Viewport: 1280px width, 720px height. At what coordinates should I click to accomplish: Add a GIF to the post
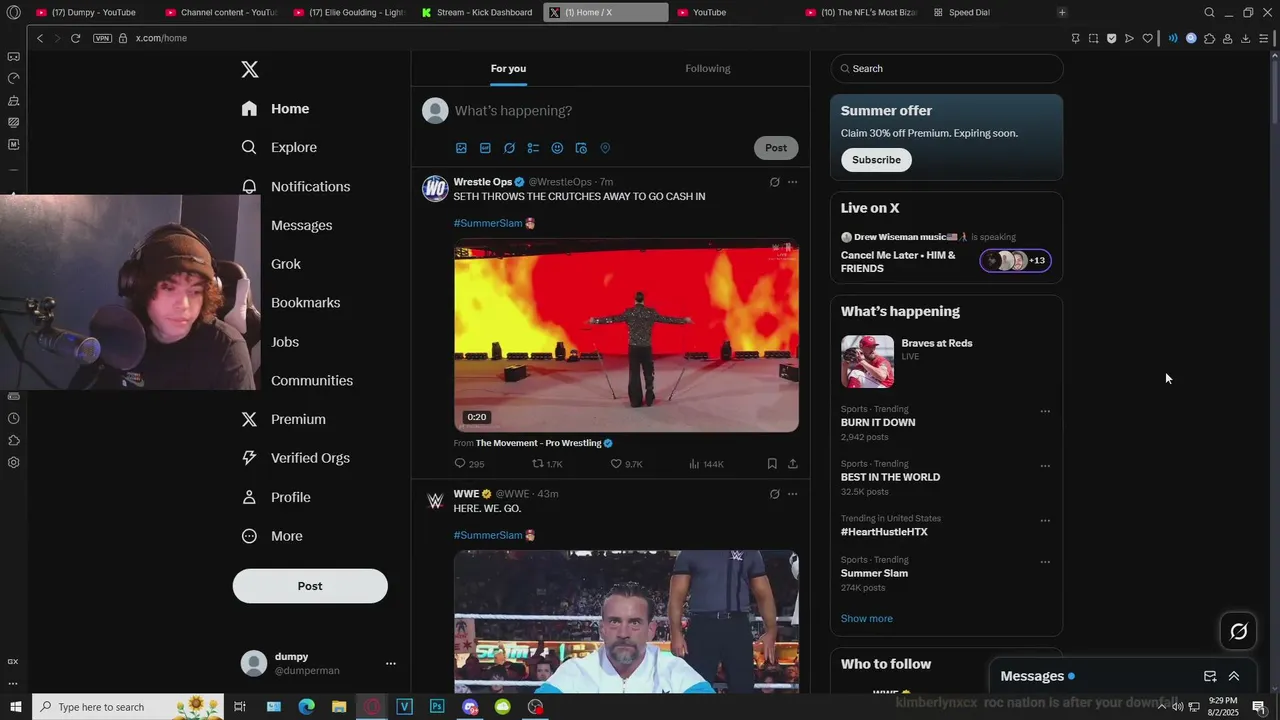pyautogui.click(x=485, y=148)
